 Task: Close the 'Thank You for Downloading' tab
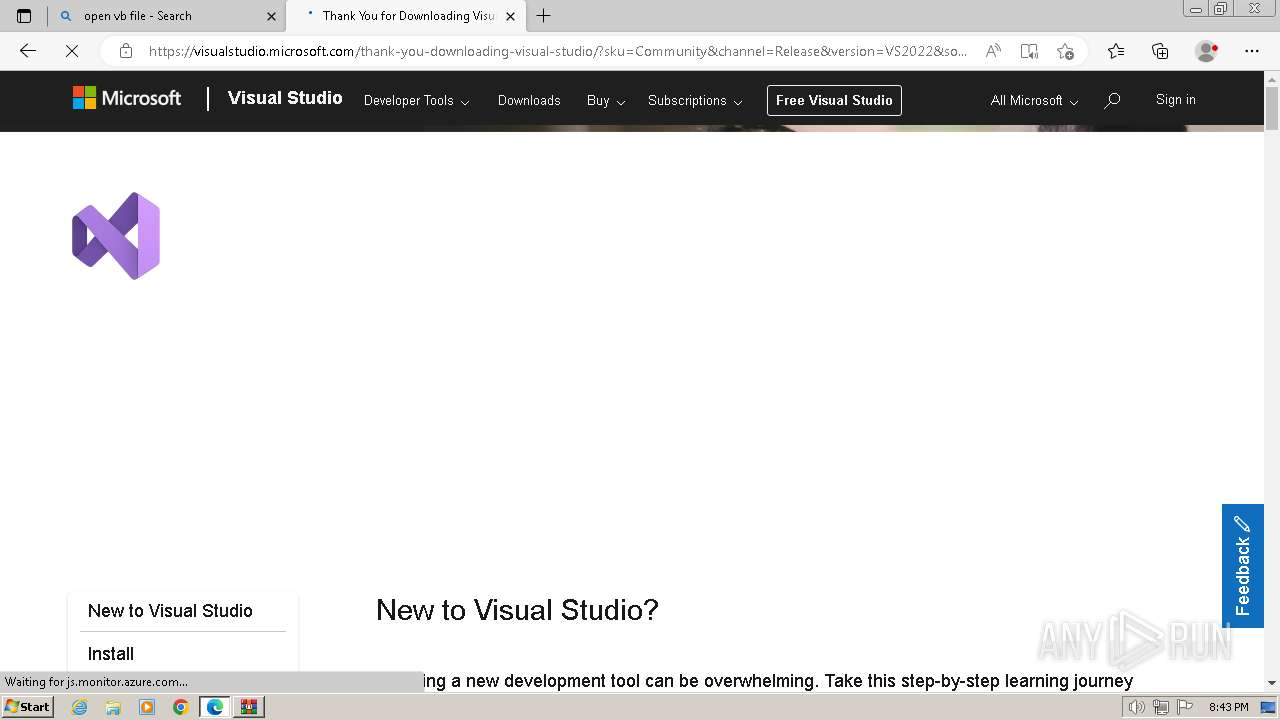pos(511,16)
